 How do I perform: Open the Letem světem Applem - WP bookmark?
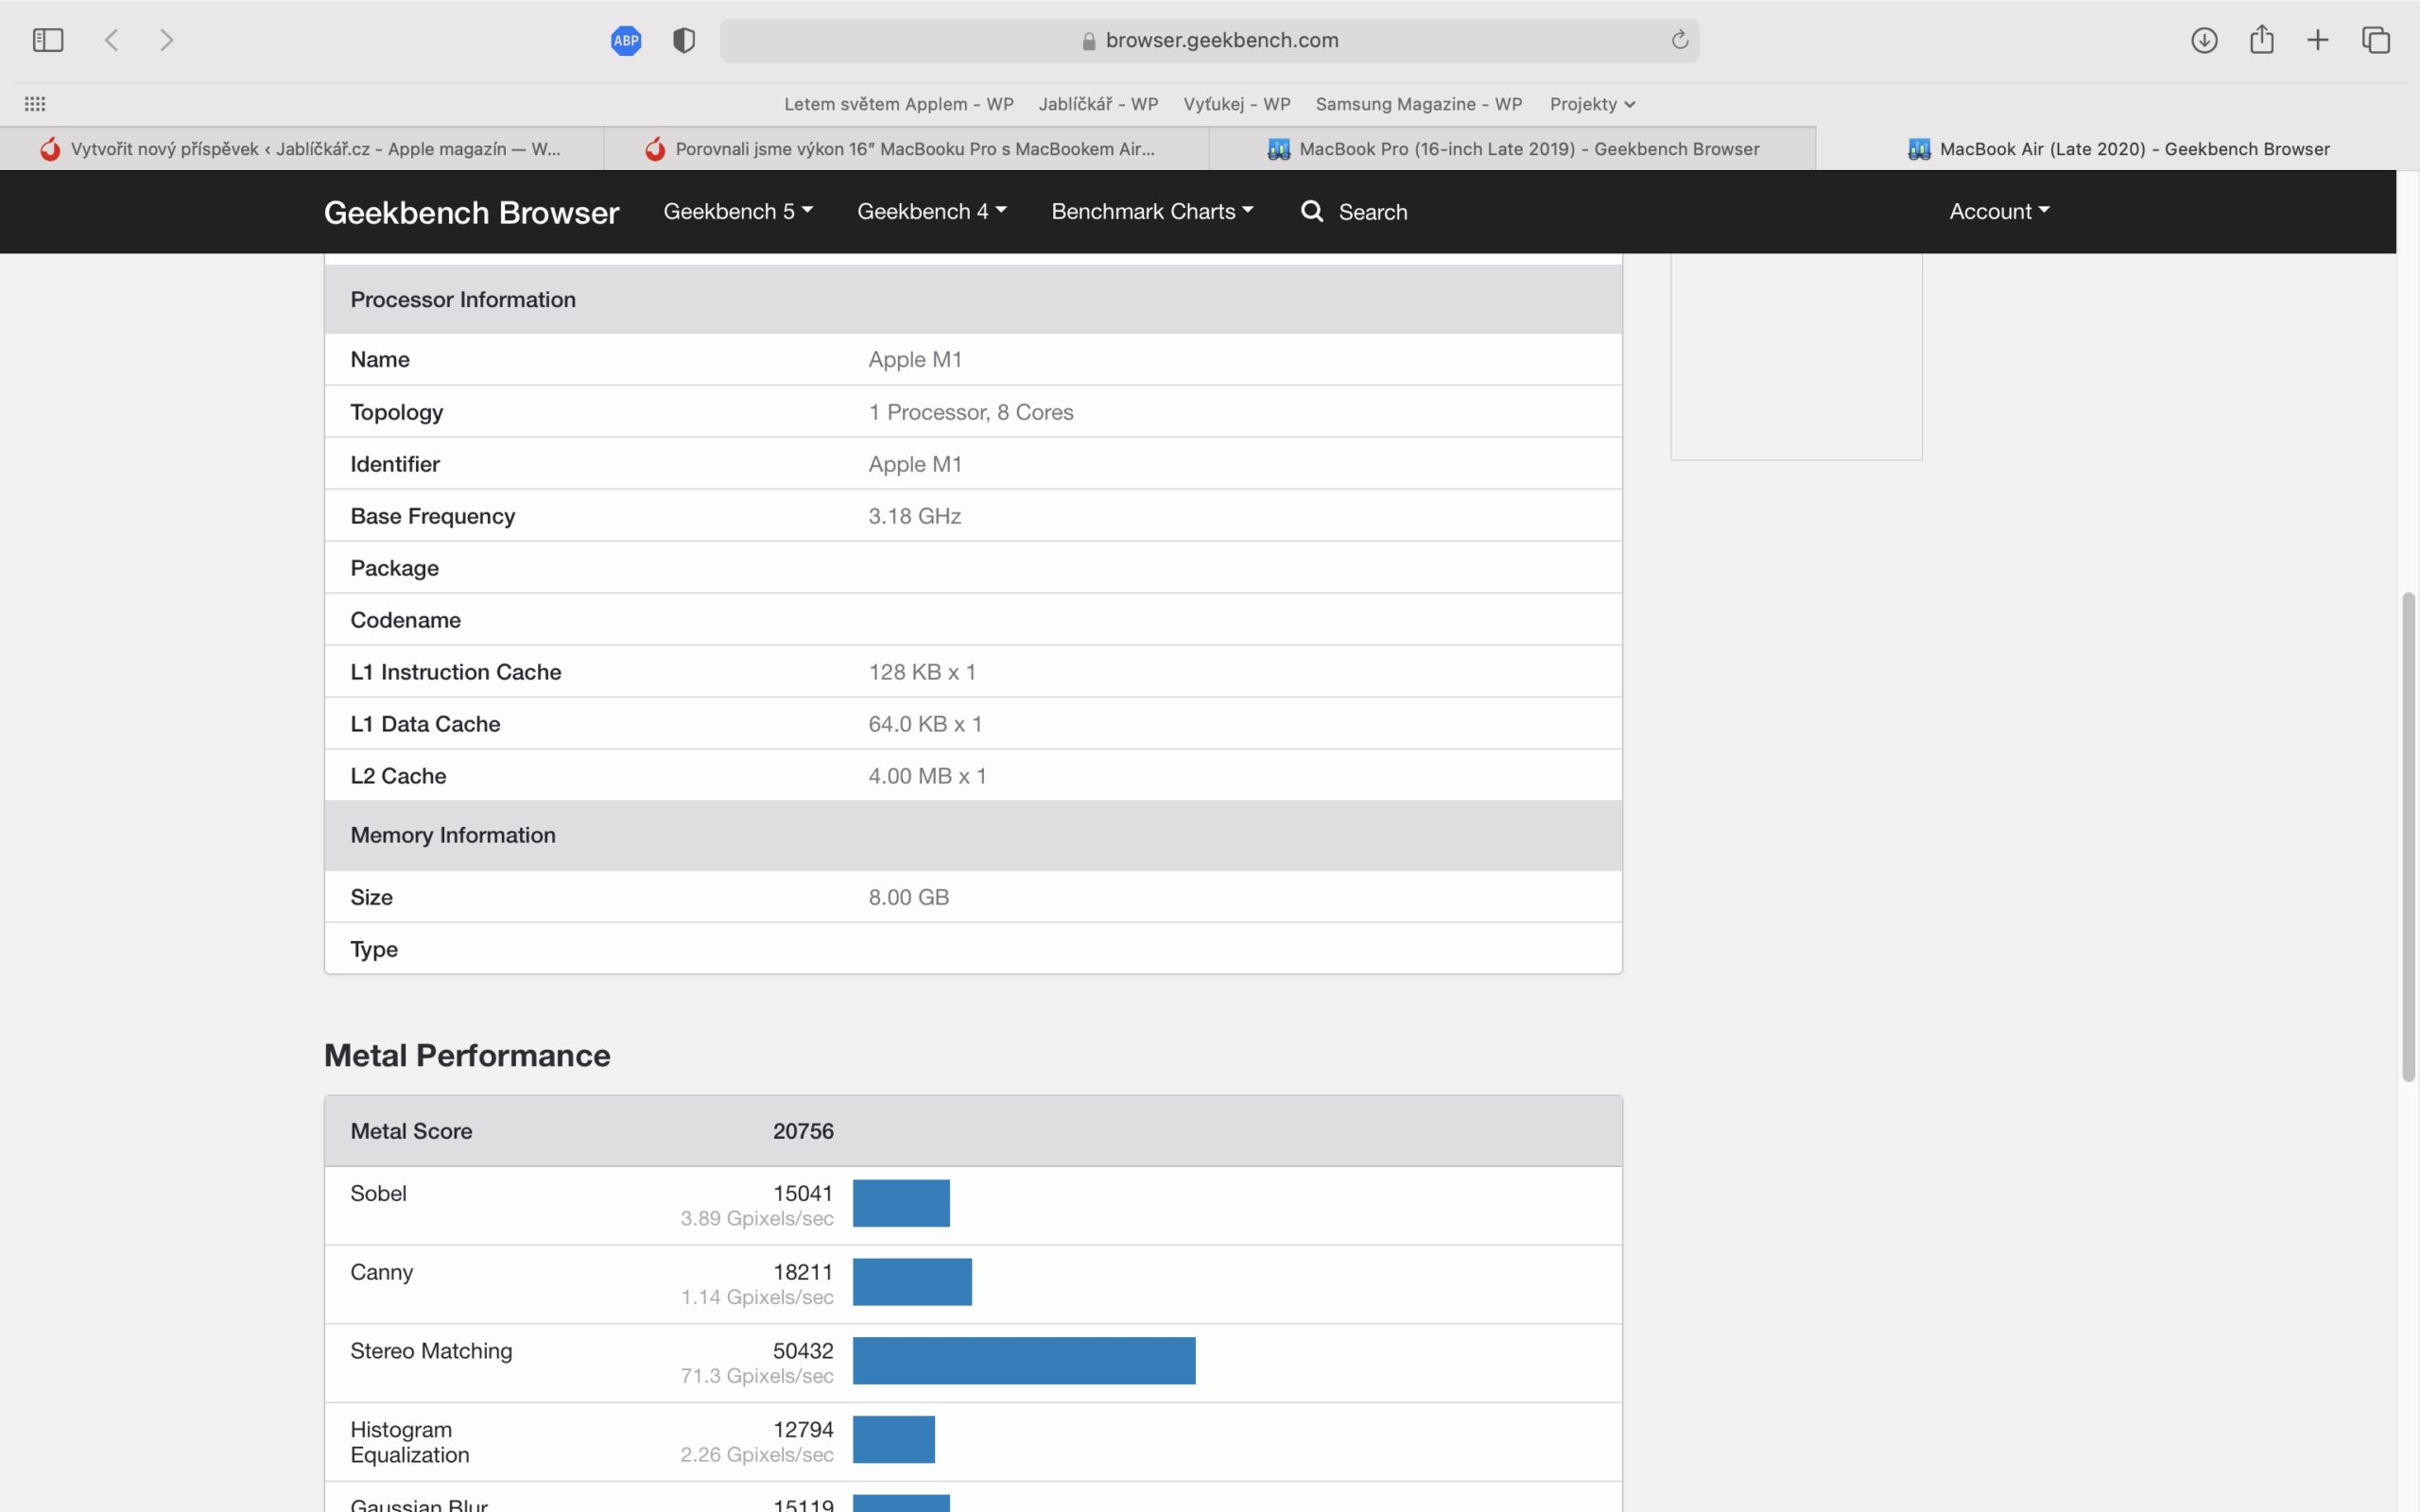click(898, 104)
